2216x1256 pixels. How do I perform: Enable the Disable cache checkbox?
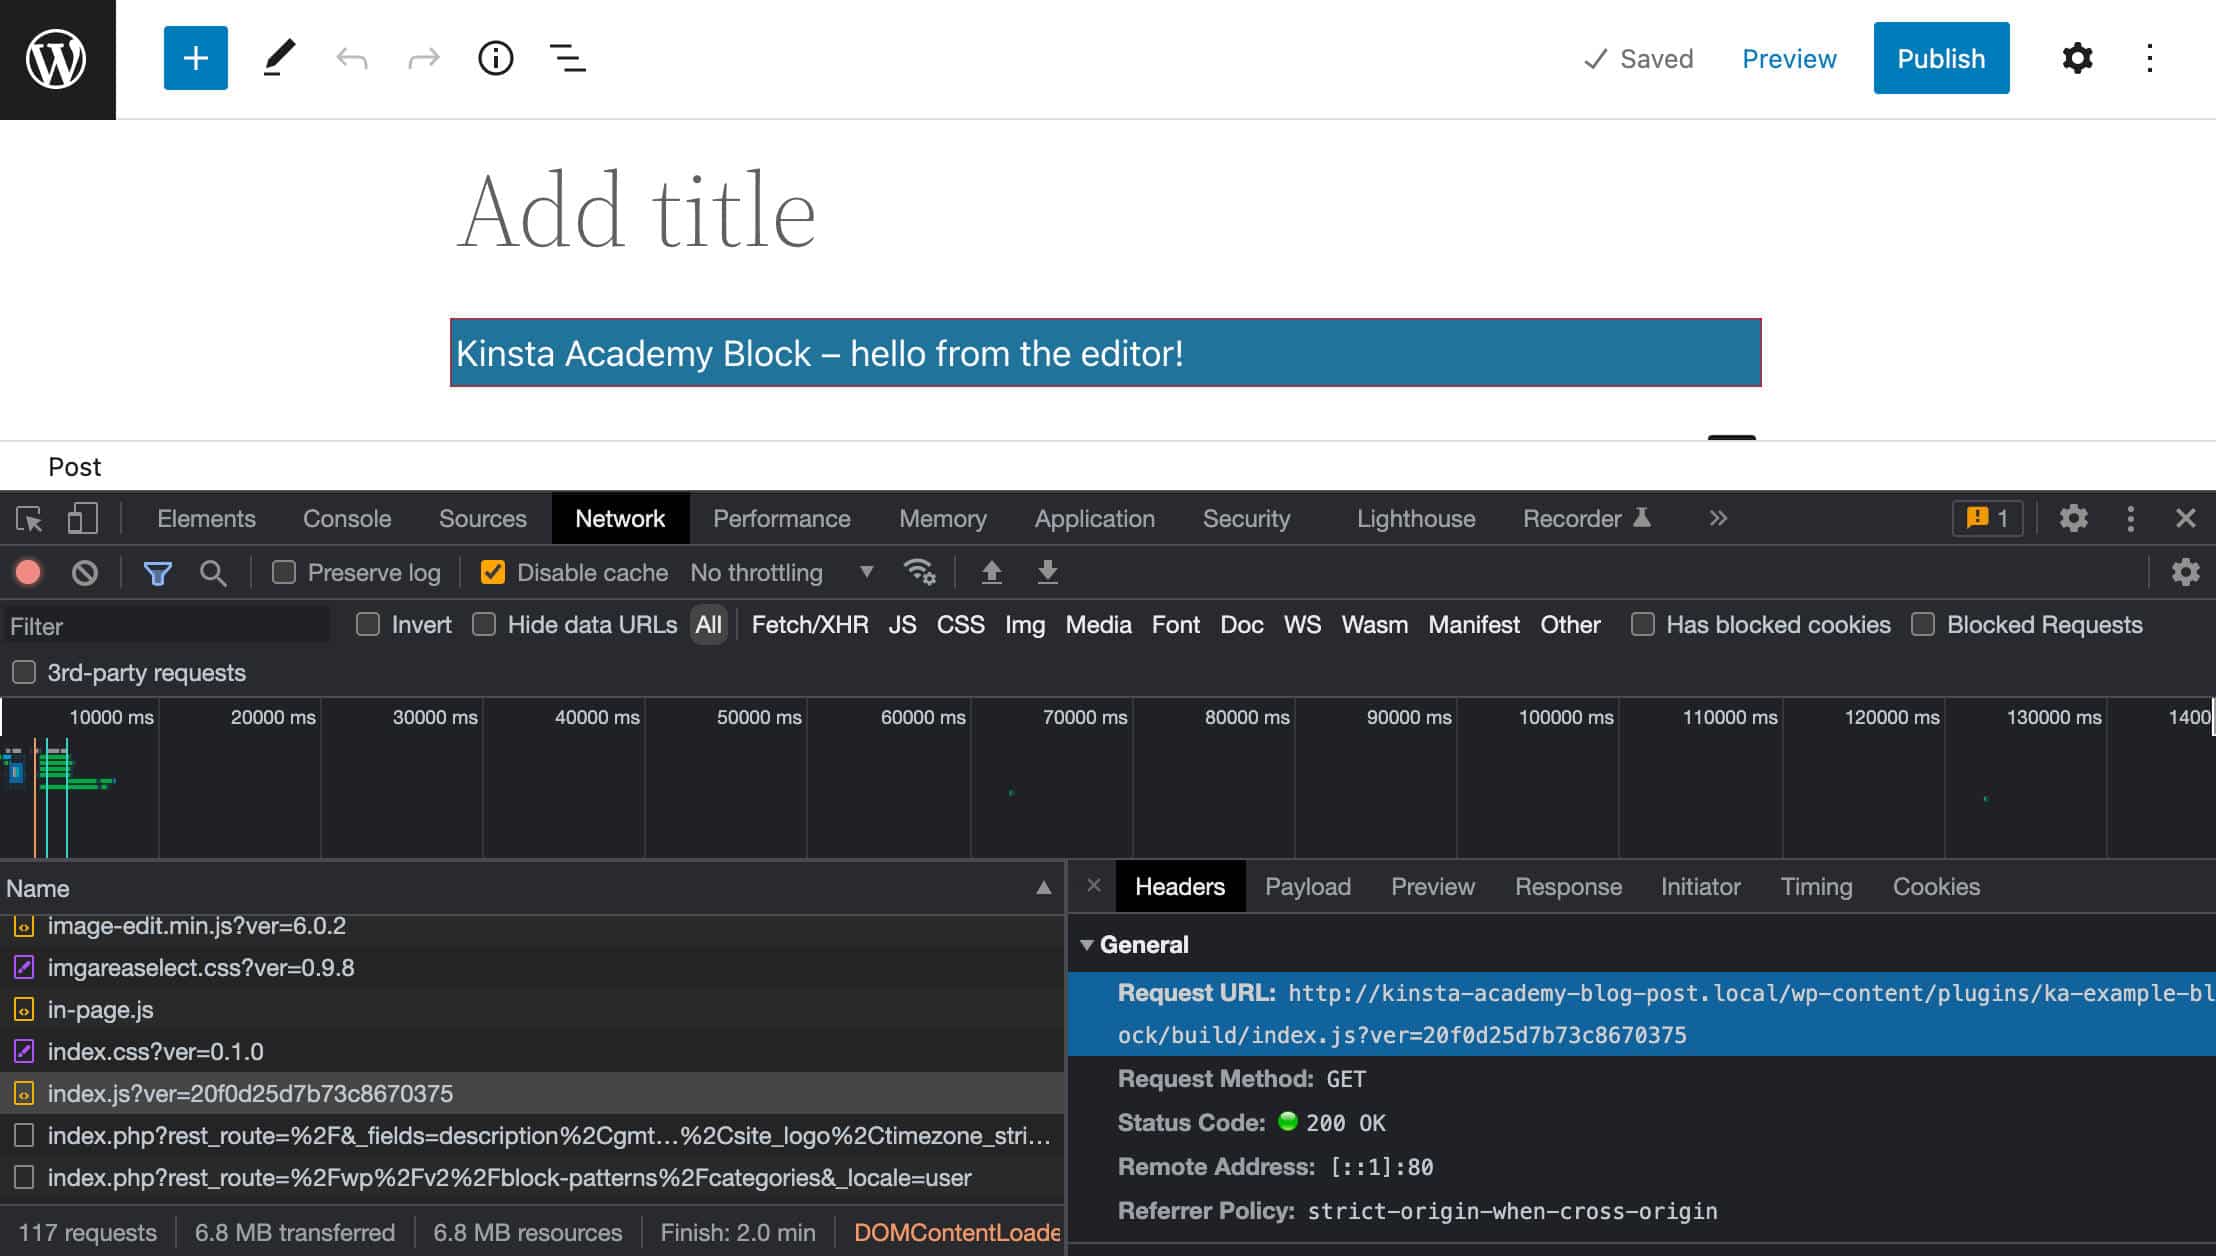tap(490, 572)
